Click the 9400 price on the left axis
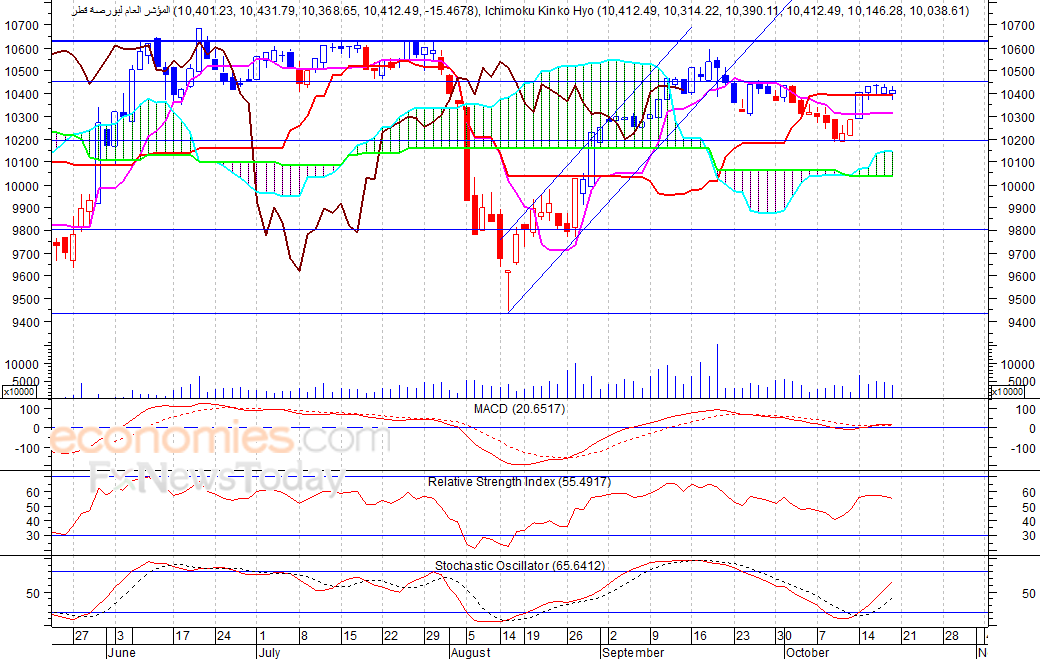Screen dimensions: 1040x659 pyautogui.click(x=22, y=322)
